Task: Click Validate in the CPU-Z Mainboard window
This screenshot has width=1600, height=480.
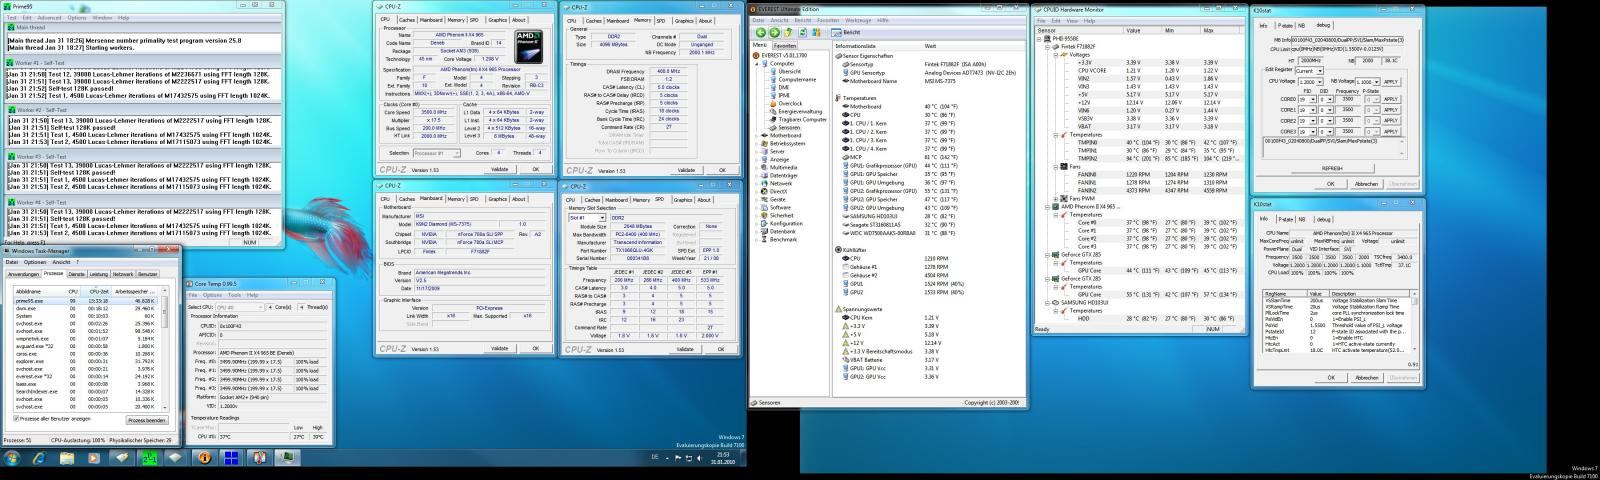Action: click(x=499, y=348)
